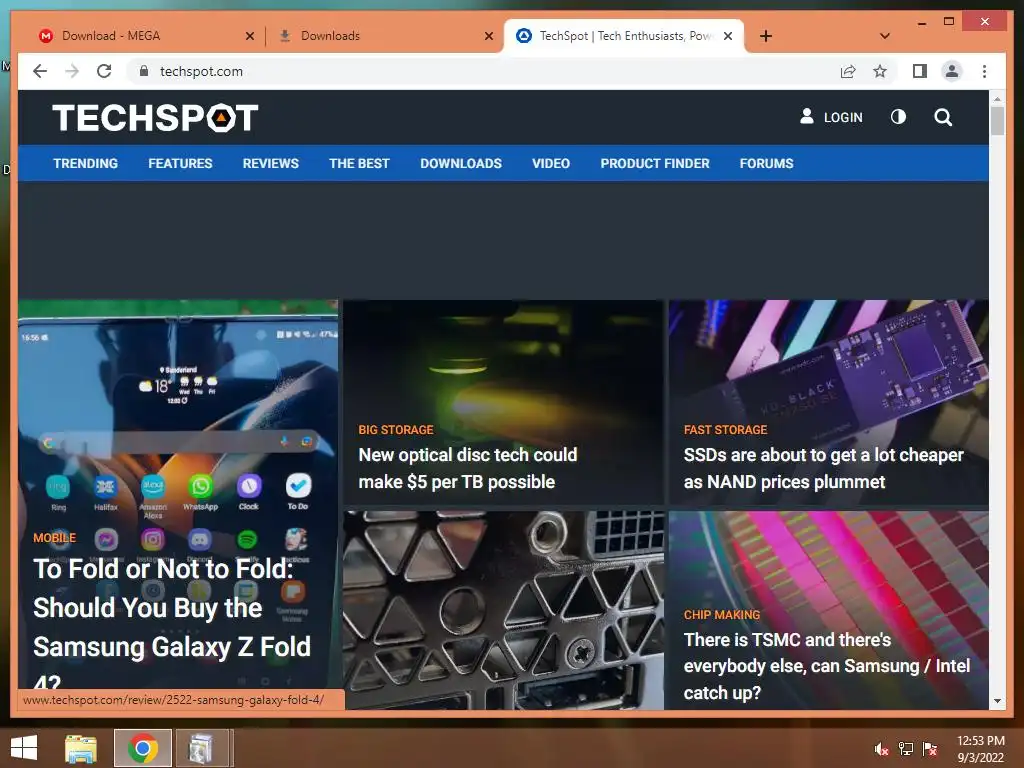This screenshot has height=768, width=1024.
Task: Open the TRENDING menu
Action: (x=86, y=163)
